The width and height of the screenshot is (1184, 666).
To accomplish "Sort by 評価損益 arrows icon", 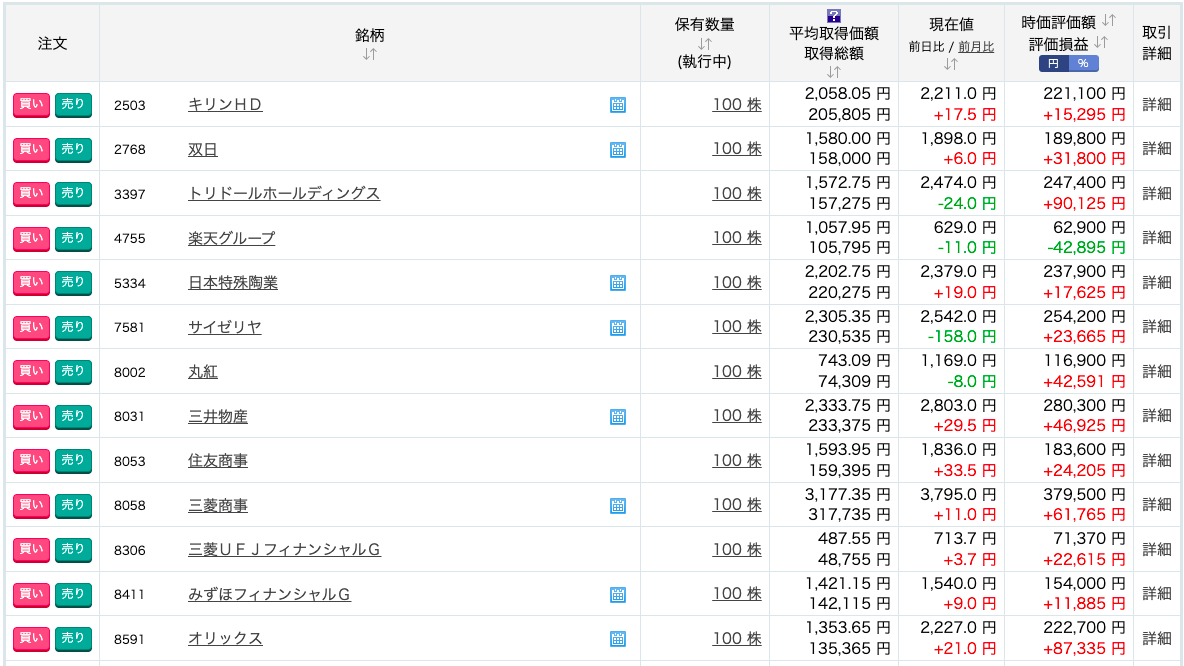I will (1101, 42).
